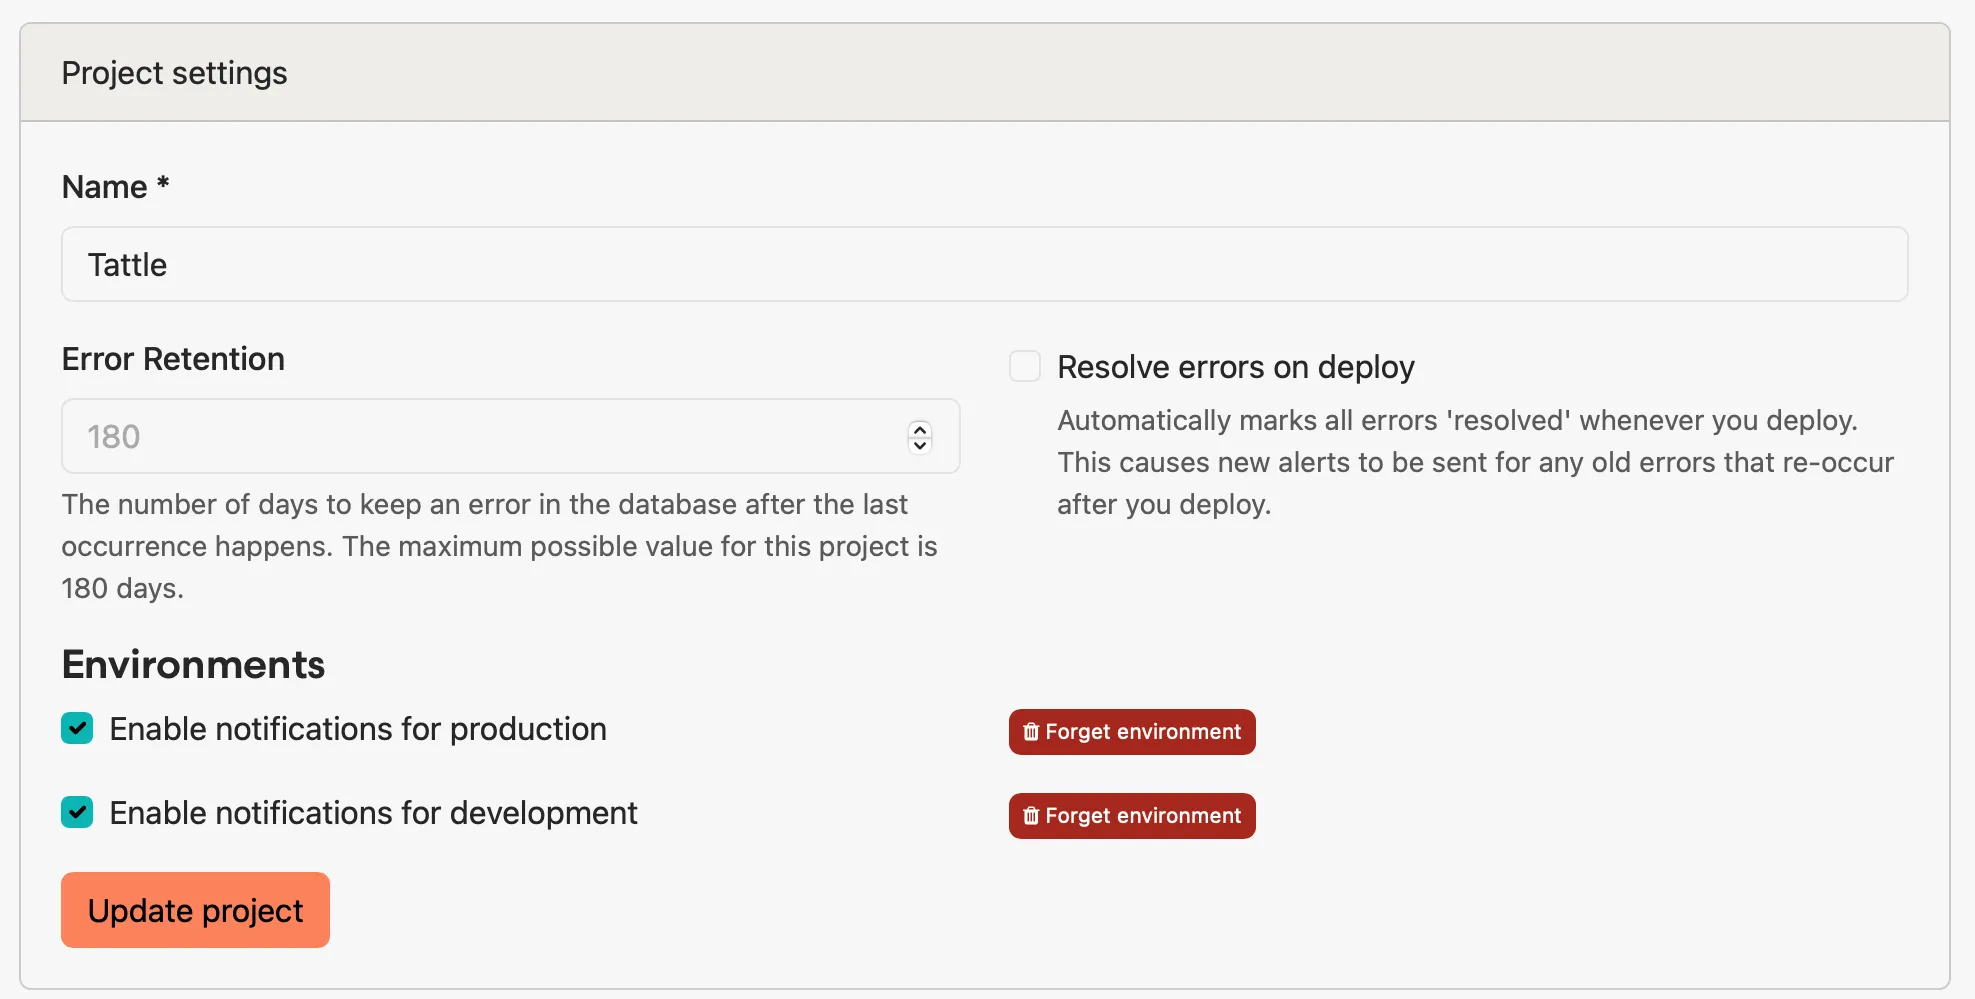Disable notifications for production
This screenshot has width=1975, height=999.
[x=77, y=729]
